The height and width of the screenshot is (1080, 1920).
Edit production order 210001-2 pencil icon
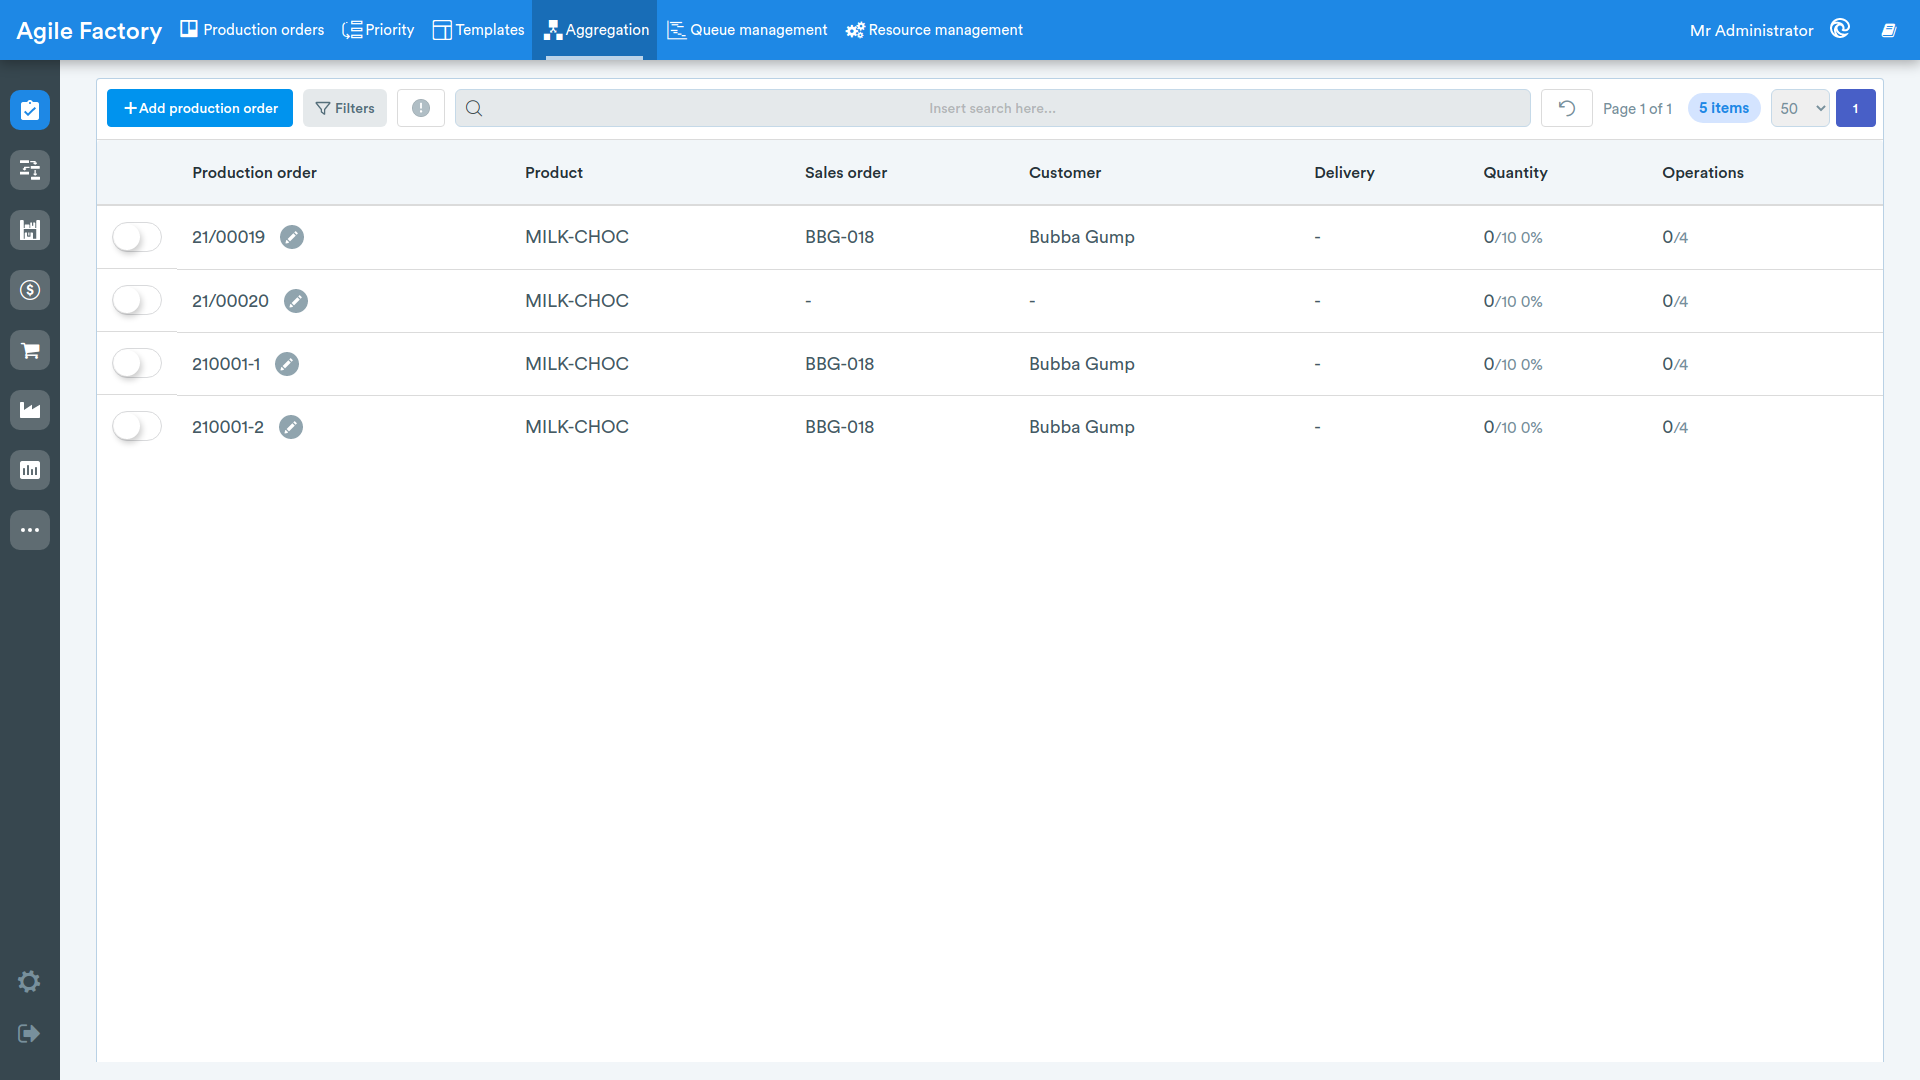tap(291, 427)
